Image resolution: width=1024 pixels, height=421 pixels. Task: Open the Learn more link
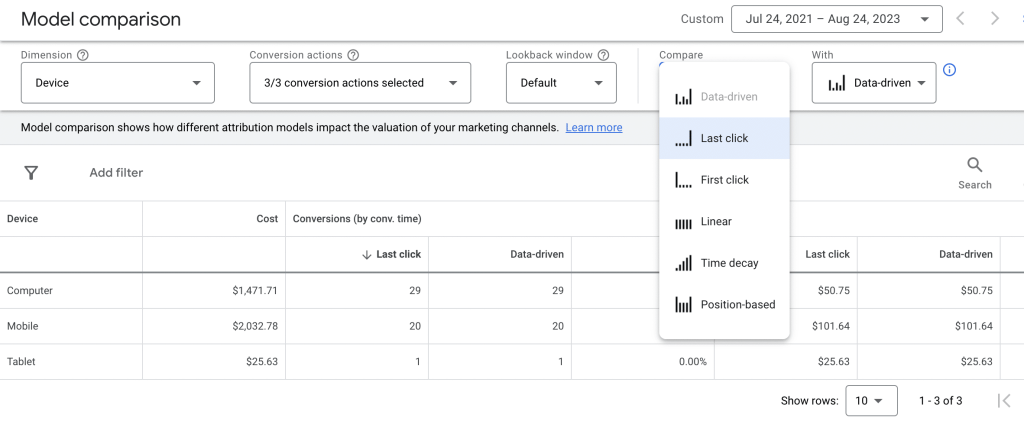click(594, 128)
